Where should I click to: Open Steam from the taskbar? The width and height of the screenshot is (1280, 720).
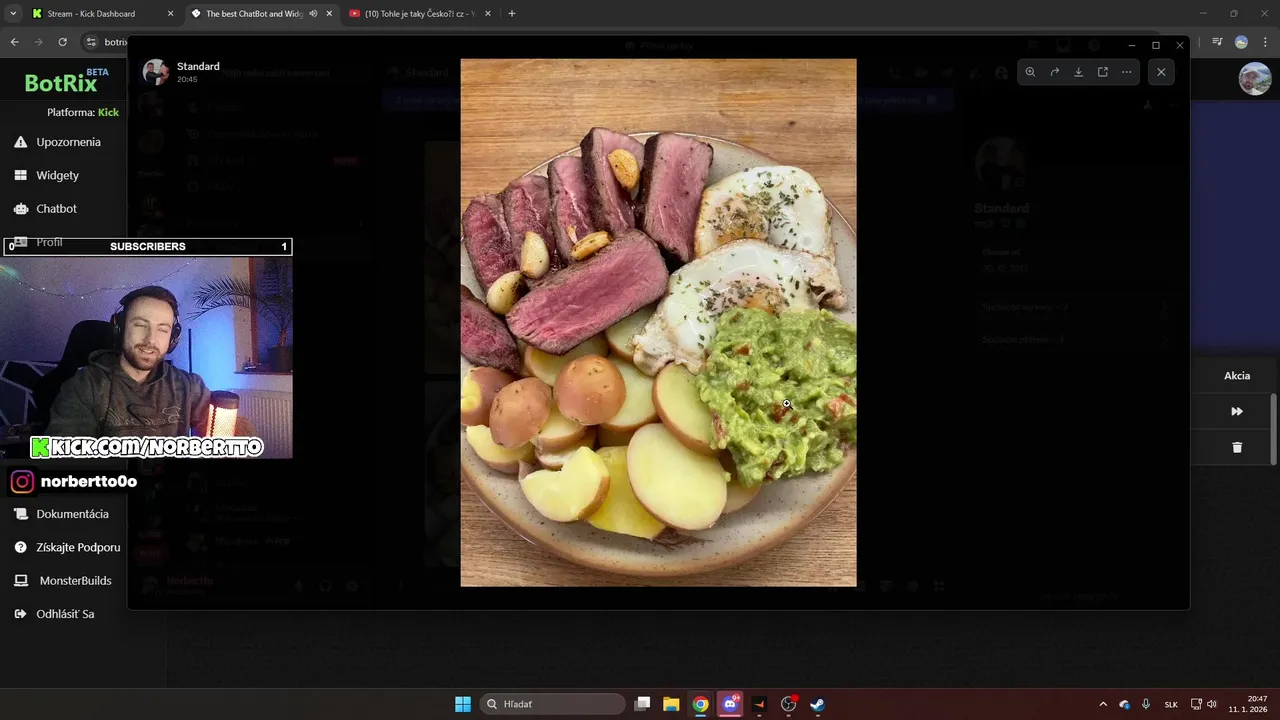817,704
